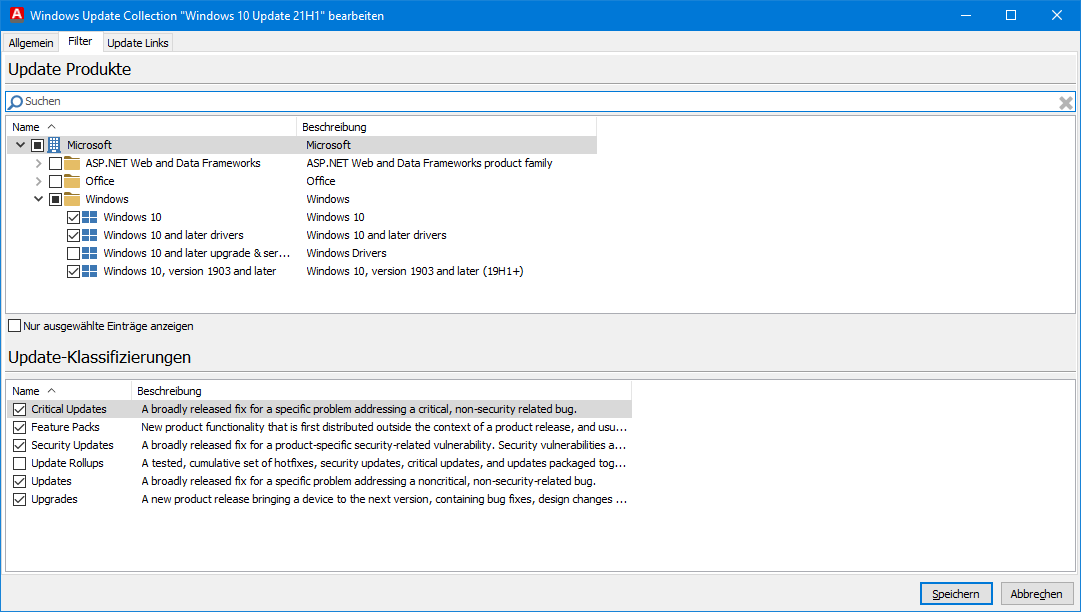Maximize the dialog window
Image resolution: width=1081 pixels, height=612 pixels.
tap(1011, 15)
